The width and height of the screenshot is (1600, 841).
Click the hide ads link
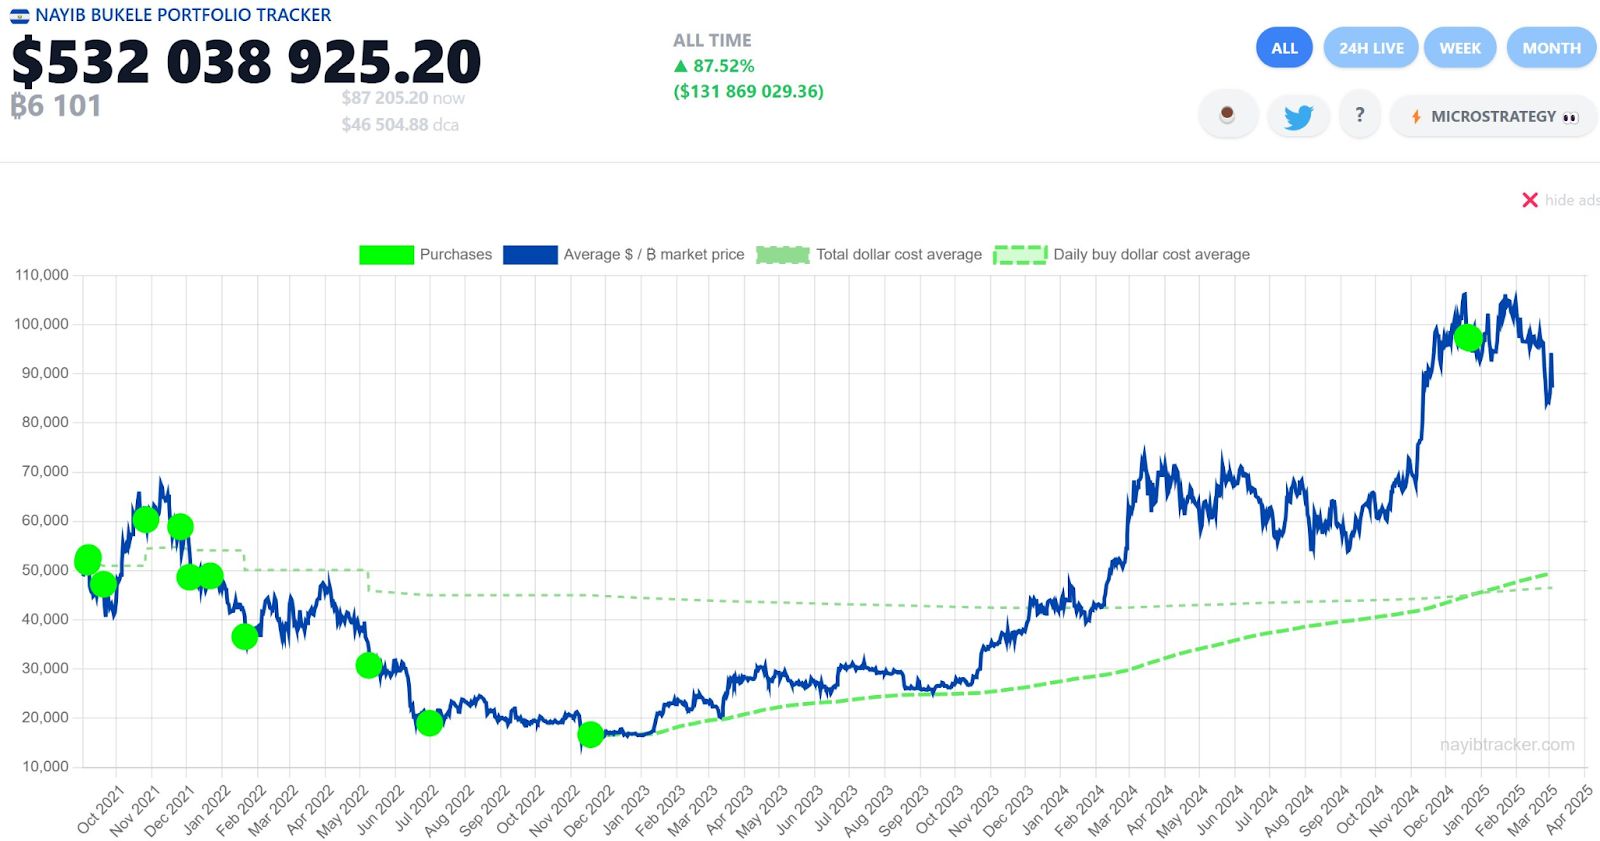(1571, 200)
